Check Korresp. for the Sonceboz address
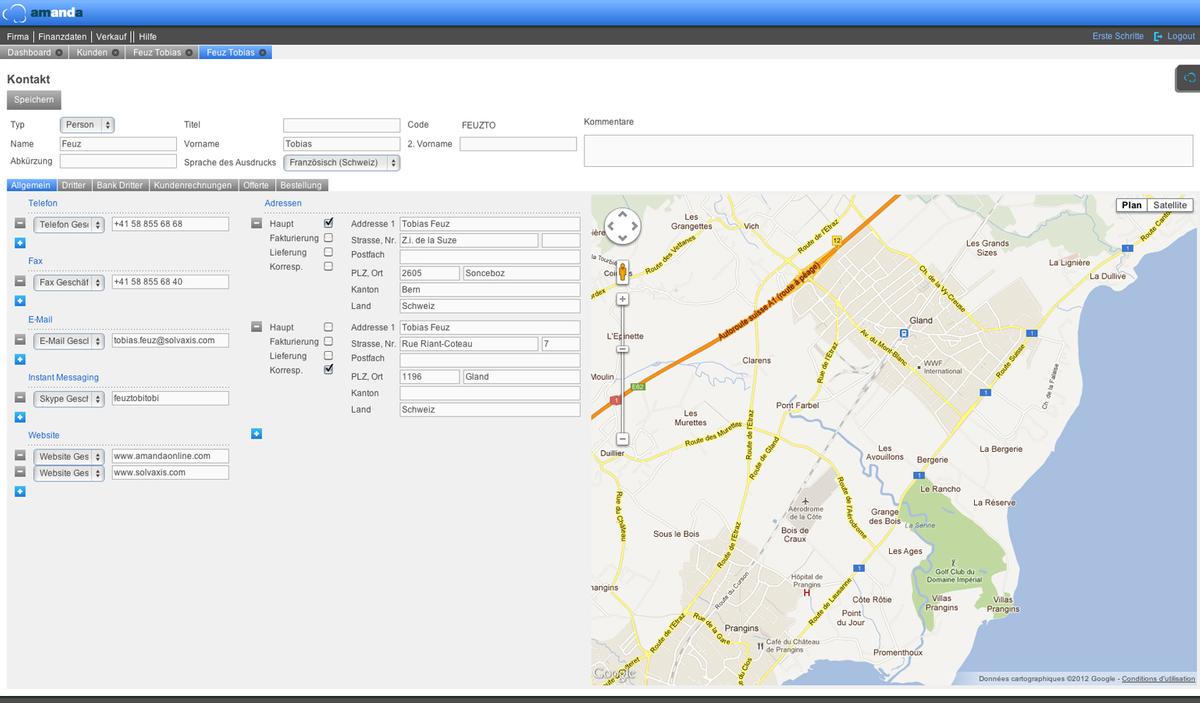Viewport: 1200px width, 703px height. (x=328, y=266)
